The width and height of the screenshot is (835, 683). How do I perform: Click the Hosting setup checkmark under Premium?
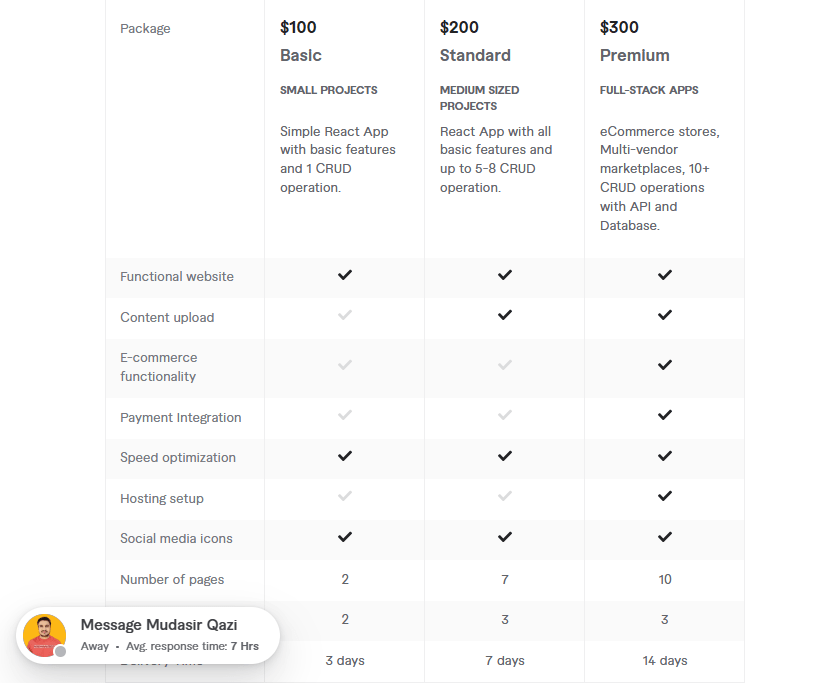(664, 498)
